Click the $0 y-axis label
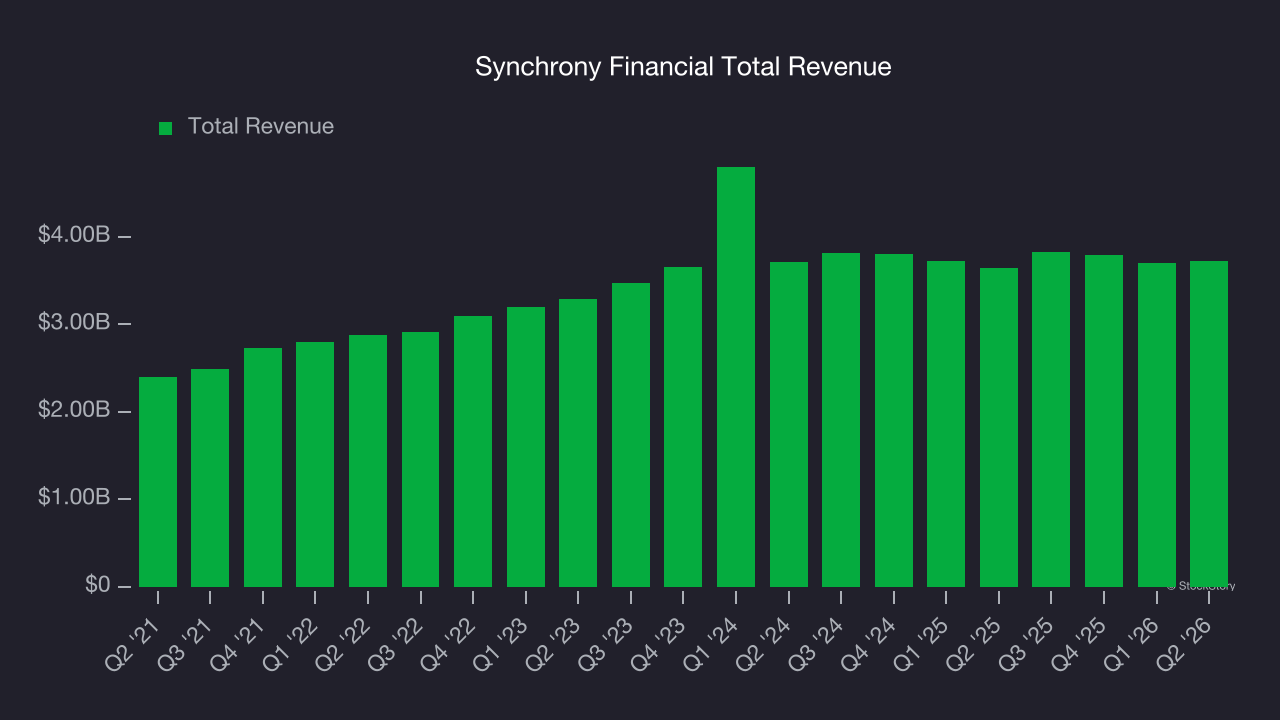1280x720 pixels. 98,585
